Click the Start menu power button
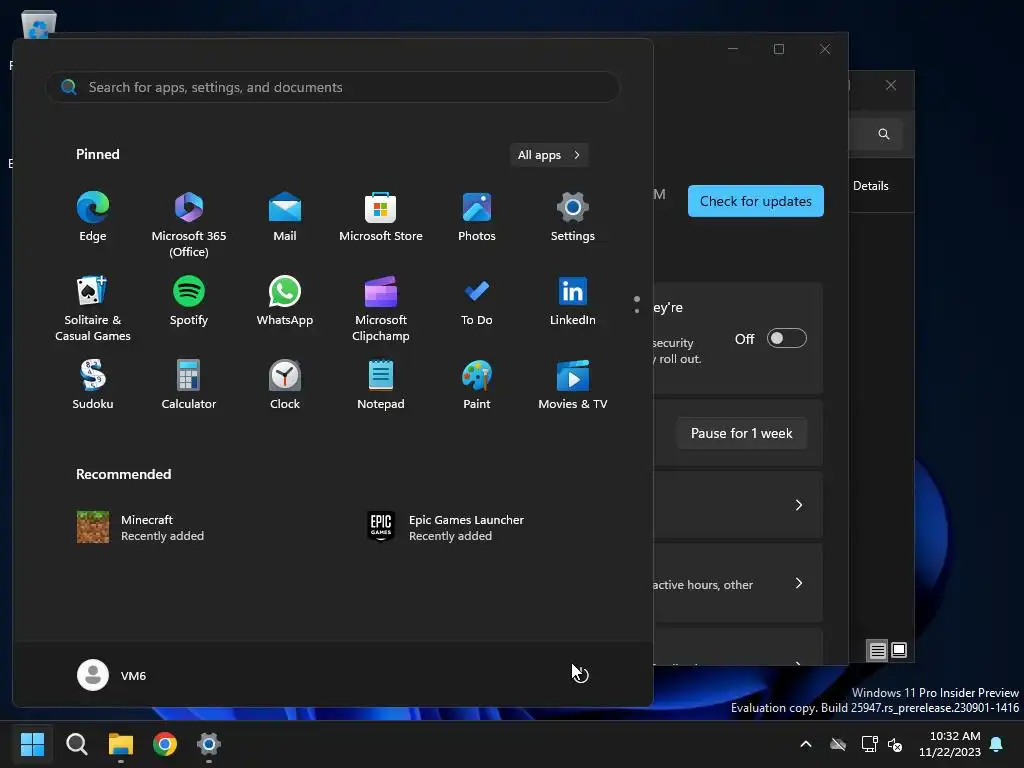This screenshot has width=1024, height=768. [x=580, y=675]
